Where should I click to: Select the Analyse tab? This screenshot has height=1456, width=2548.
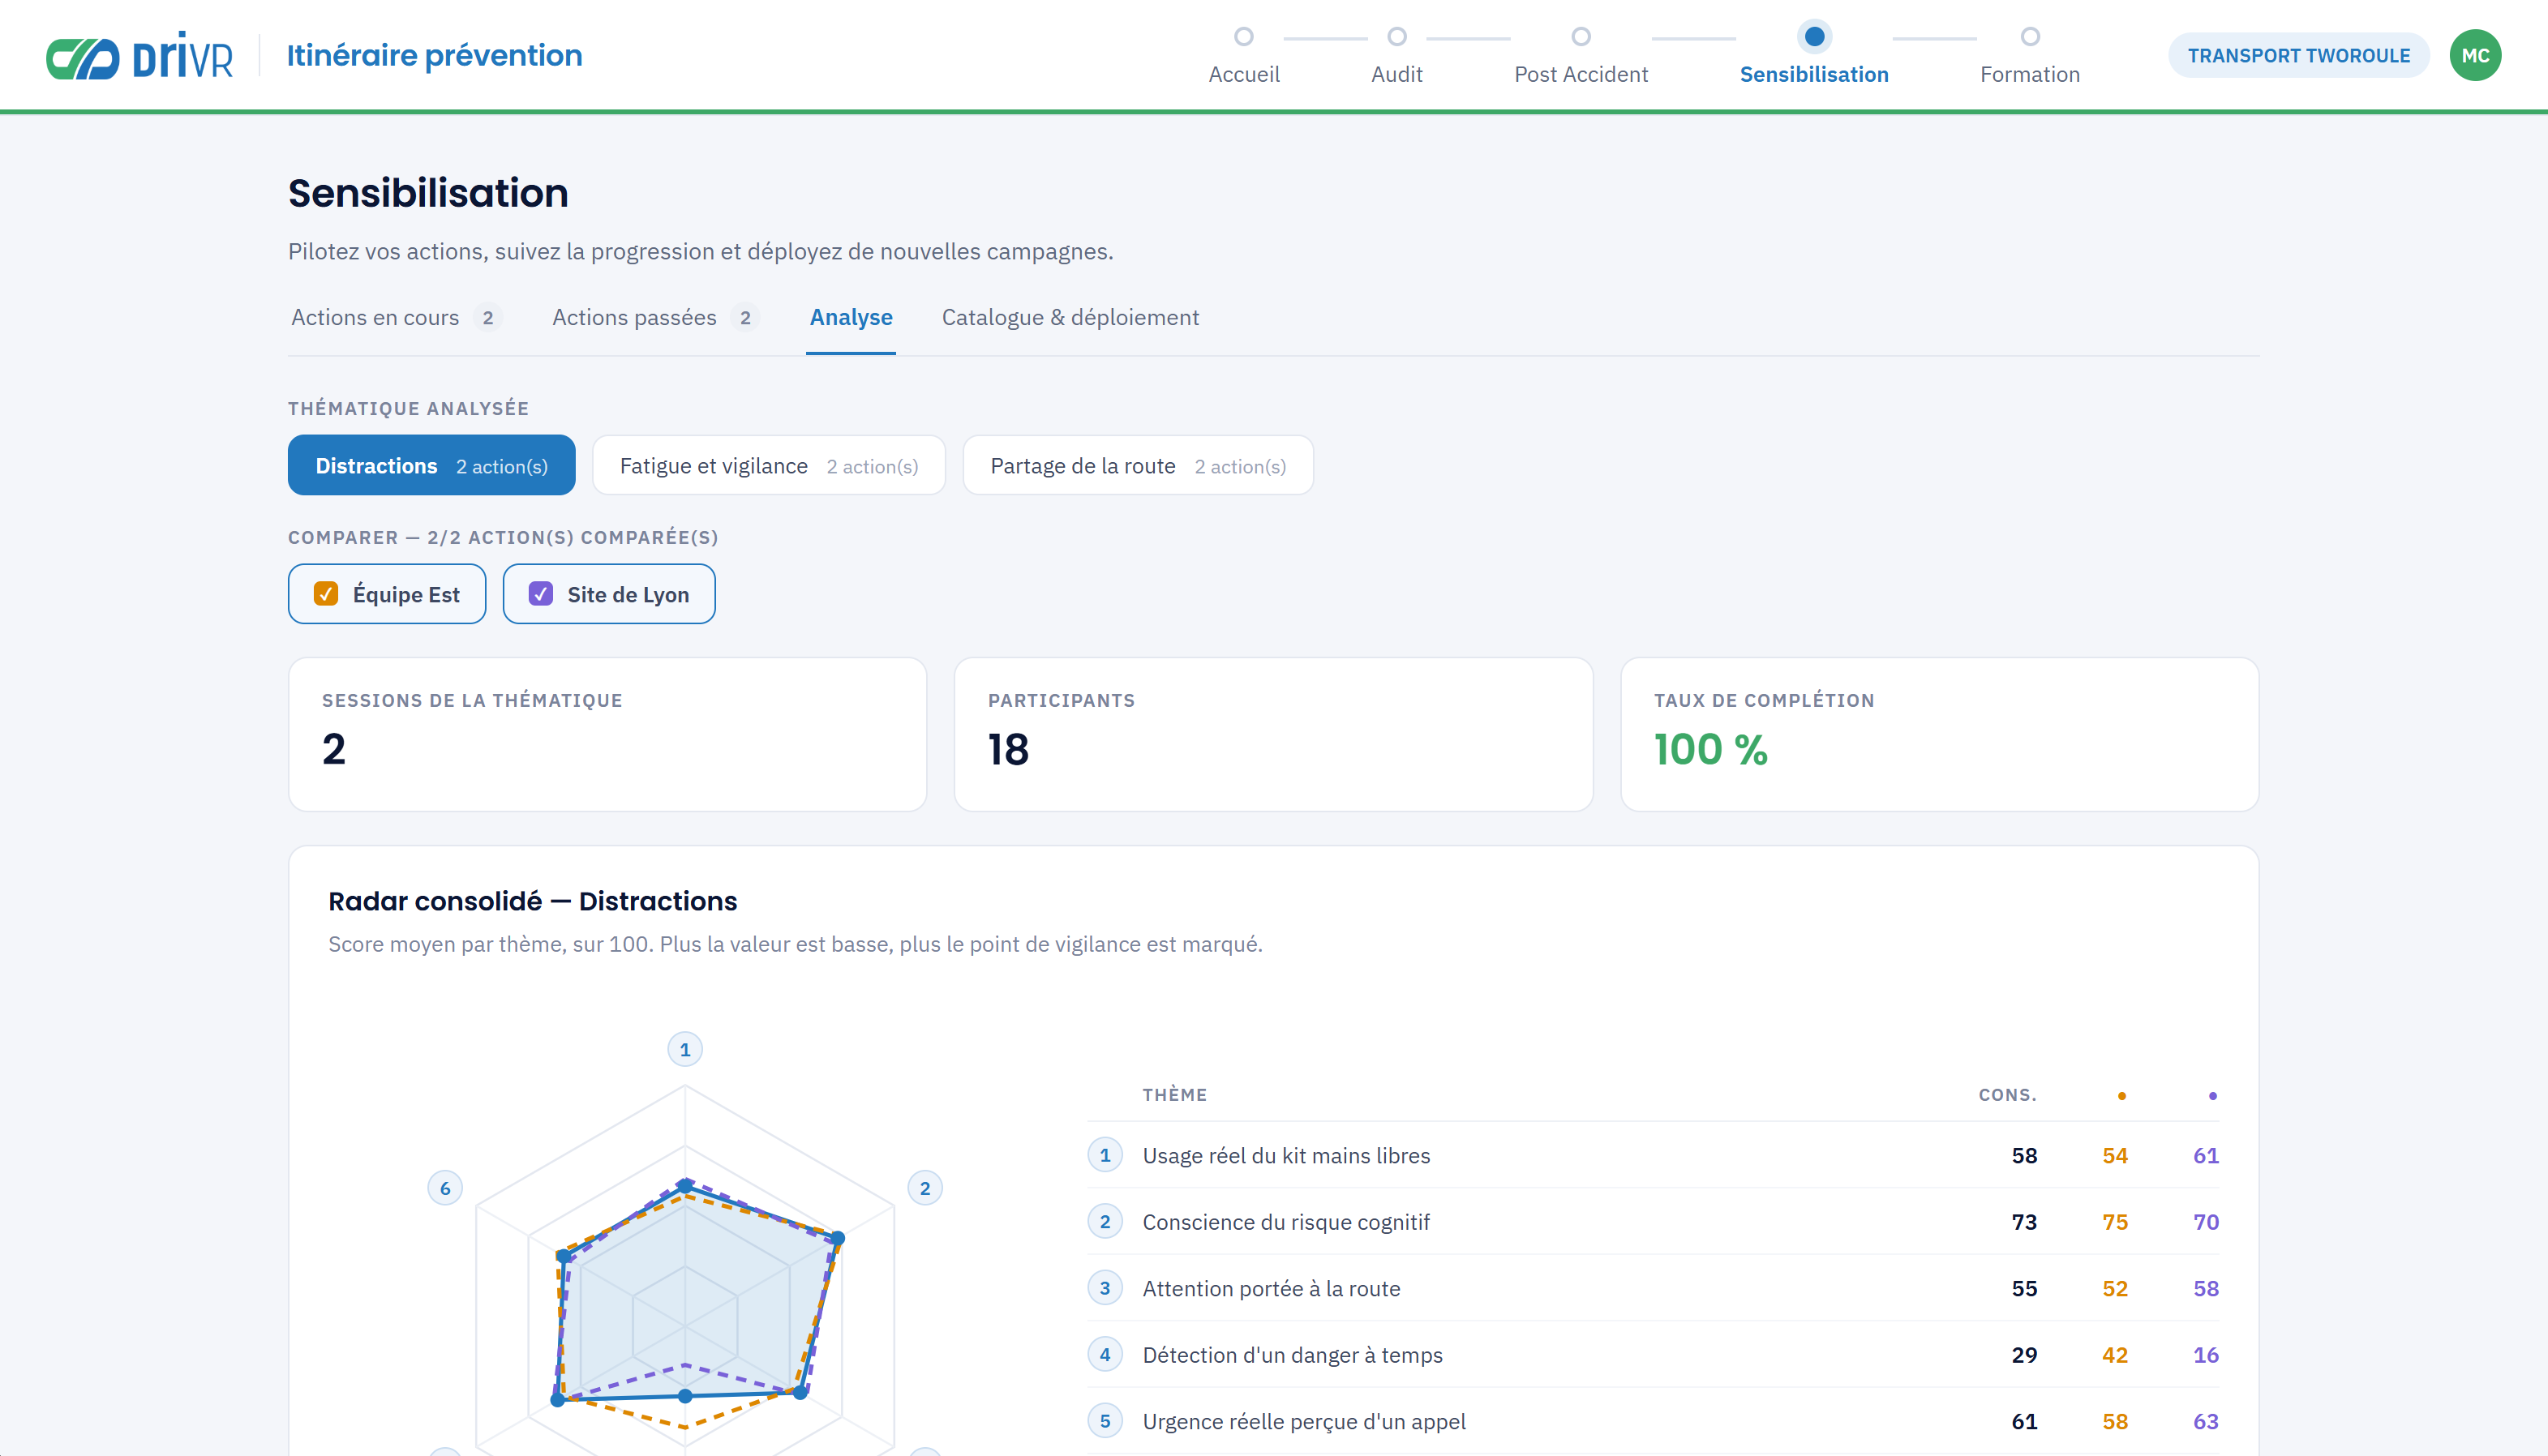click(x=850, y=317)
